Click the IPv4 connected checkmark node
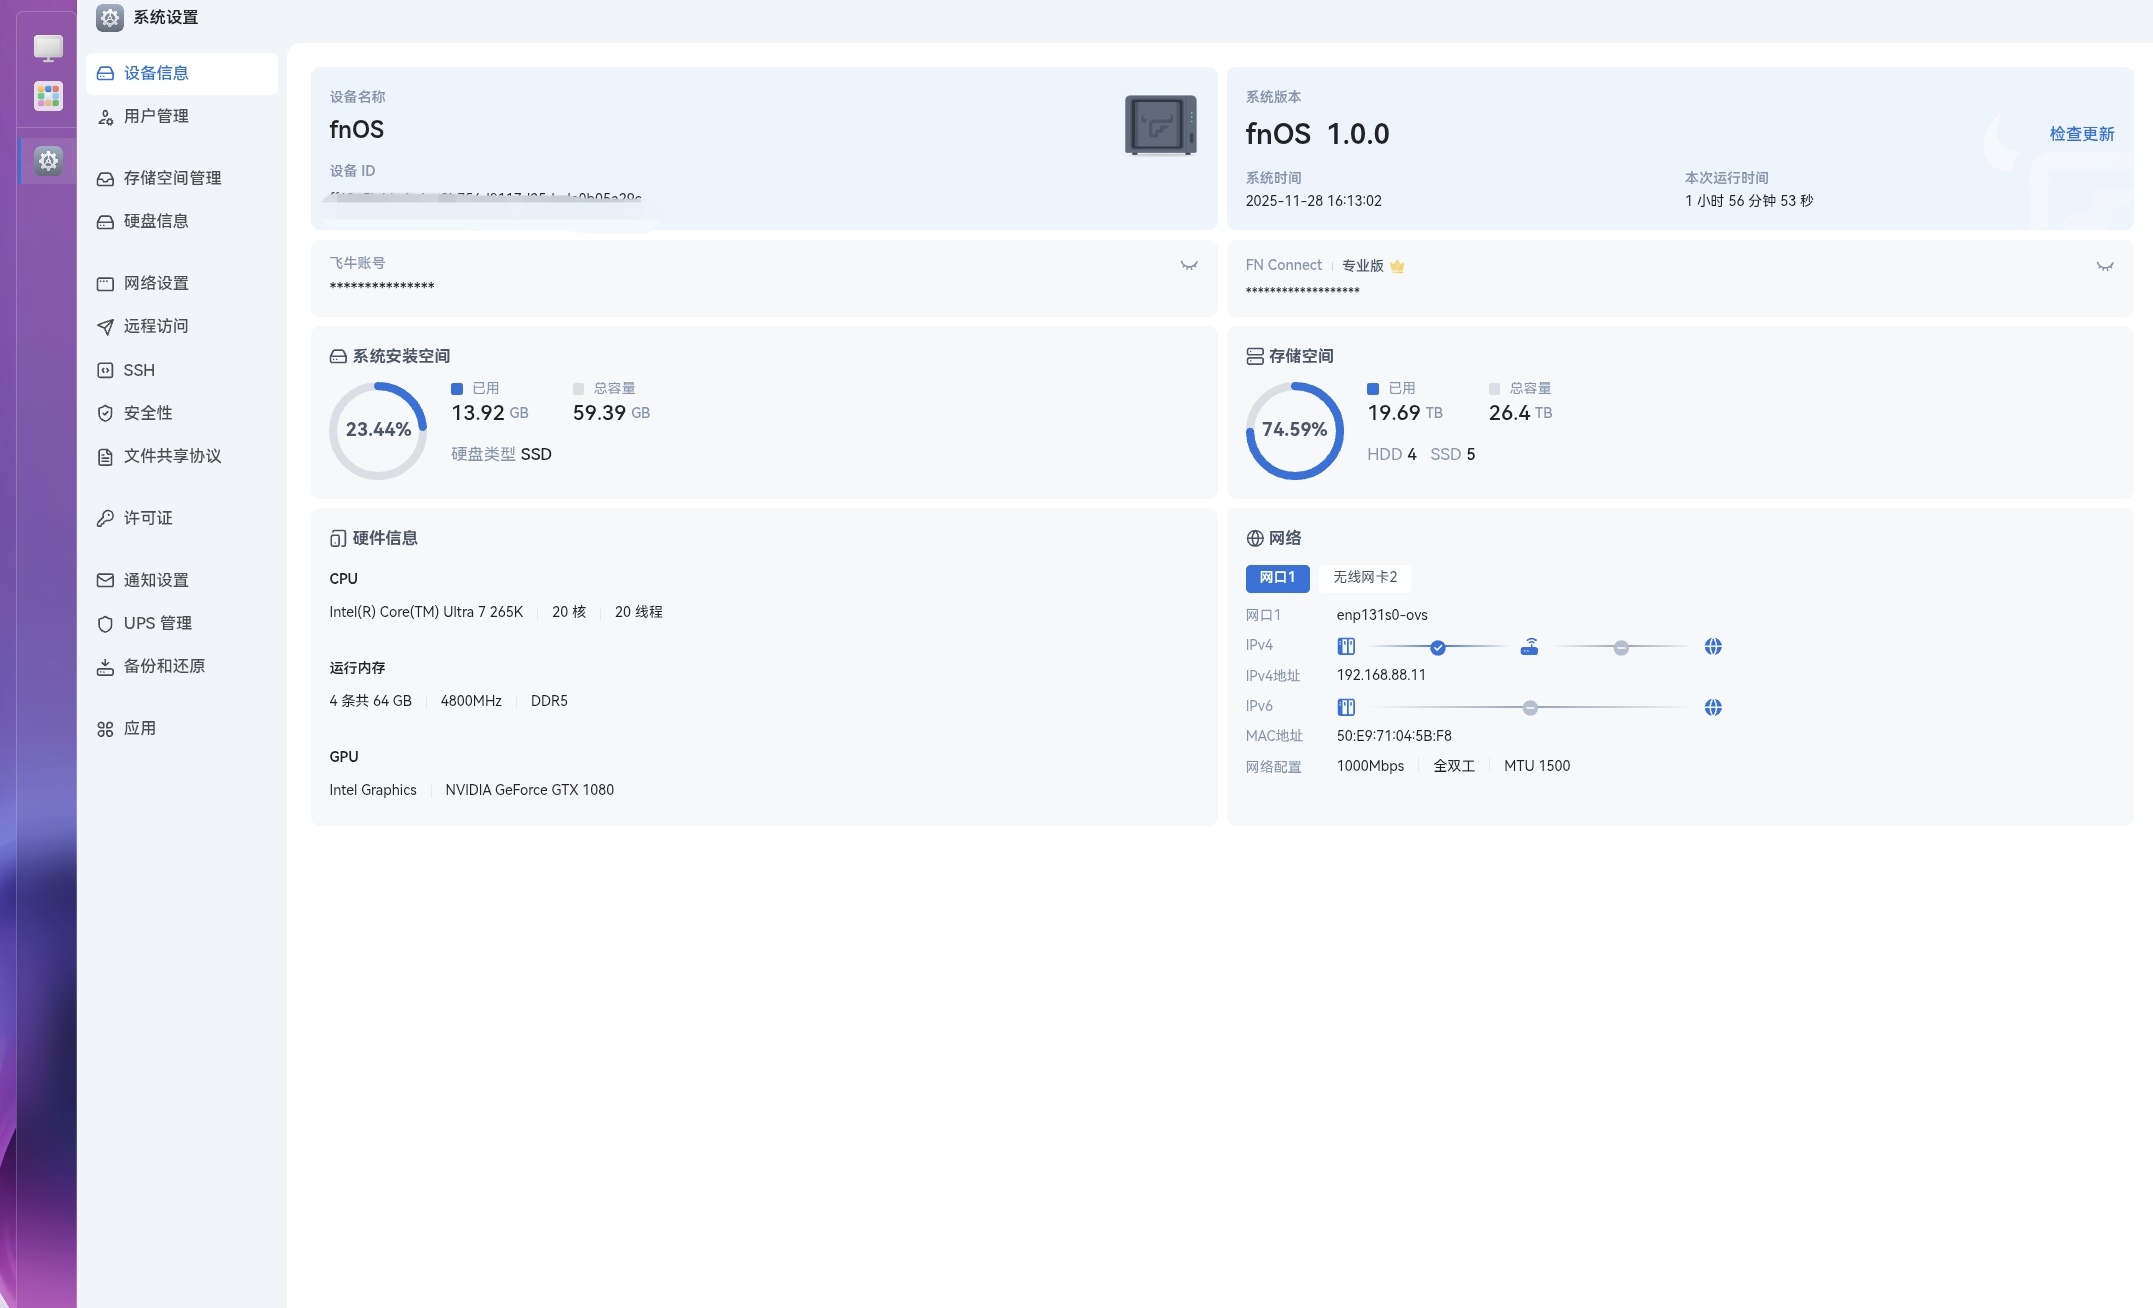 (1437, 648)
